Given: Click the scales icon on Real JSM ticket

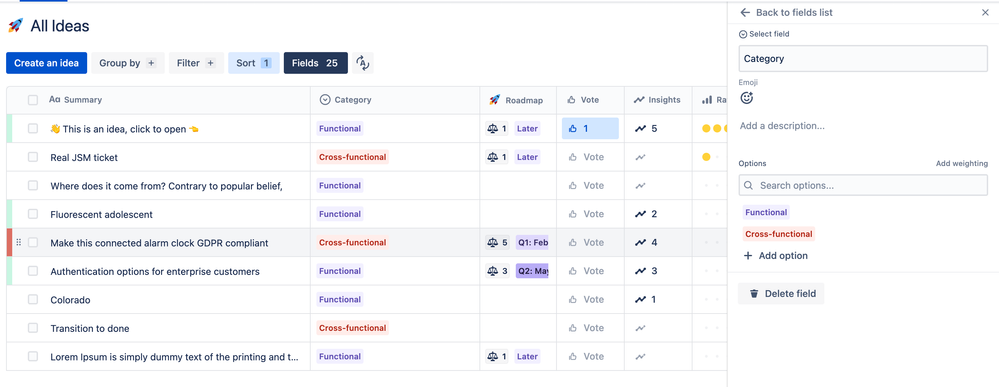Looking at the screenshot, I should pos(492,157).
